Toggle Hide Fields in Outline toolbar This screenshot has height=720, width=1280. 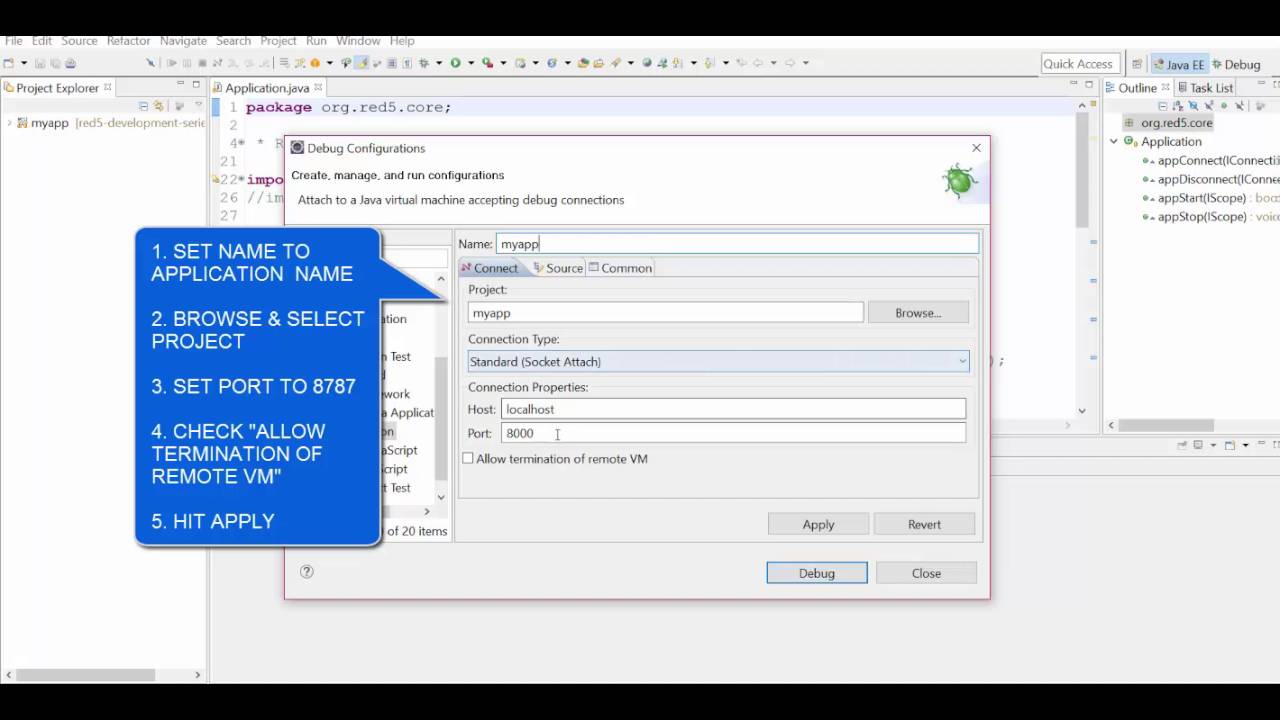pyautogui.click(x=1193, y=105)
